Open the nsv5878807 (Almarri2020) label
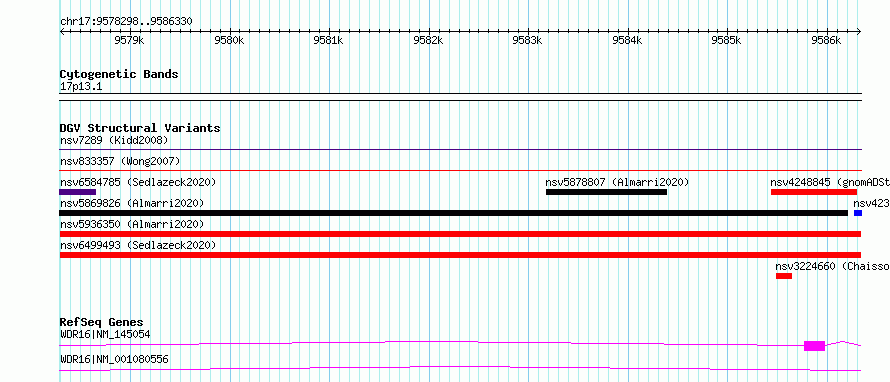This screenshot has height=382, width=890. click(617, 182)
